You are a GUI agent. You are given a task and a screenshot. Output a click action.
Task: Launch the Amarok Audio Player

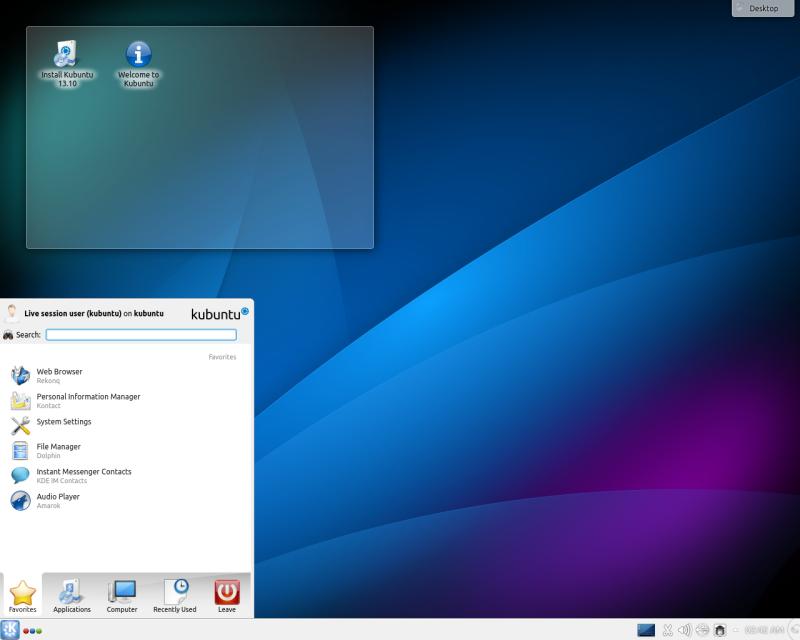coord(60,500)
